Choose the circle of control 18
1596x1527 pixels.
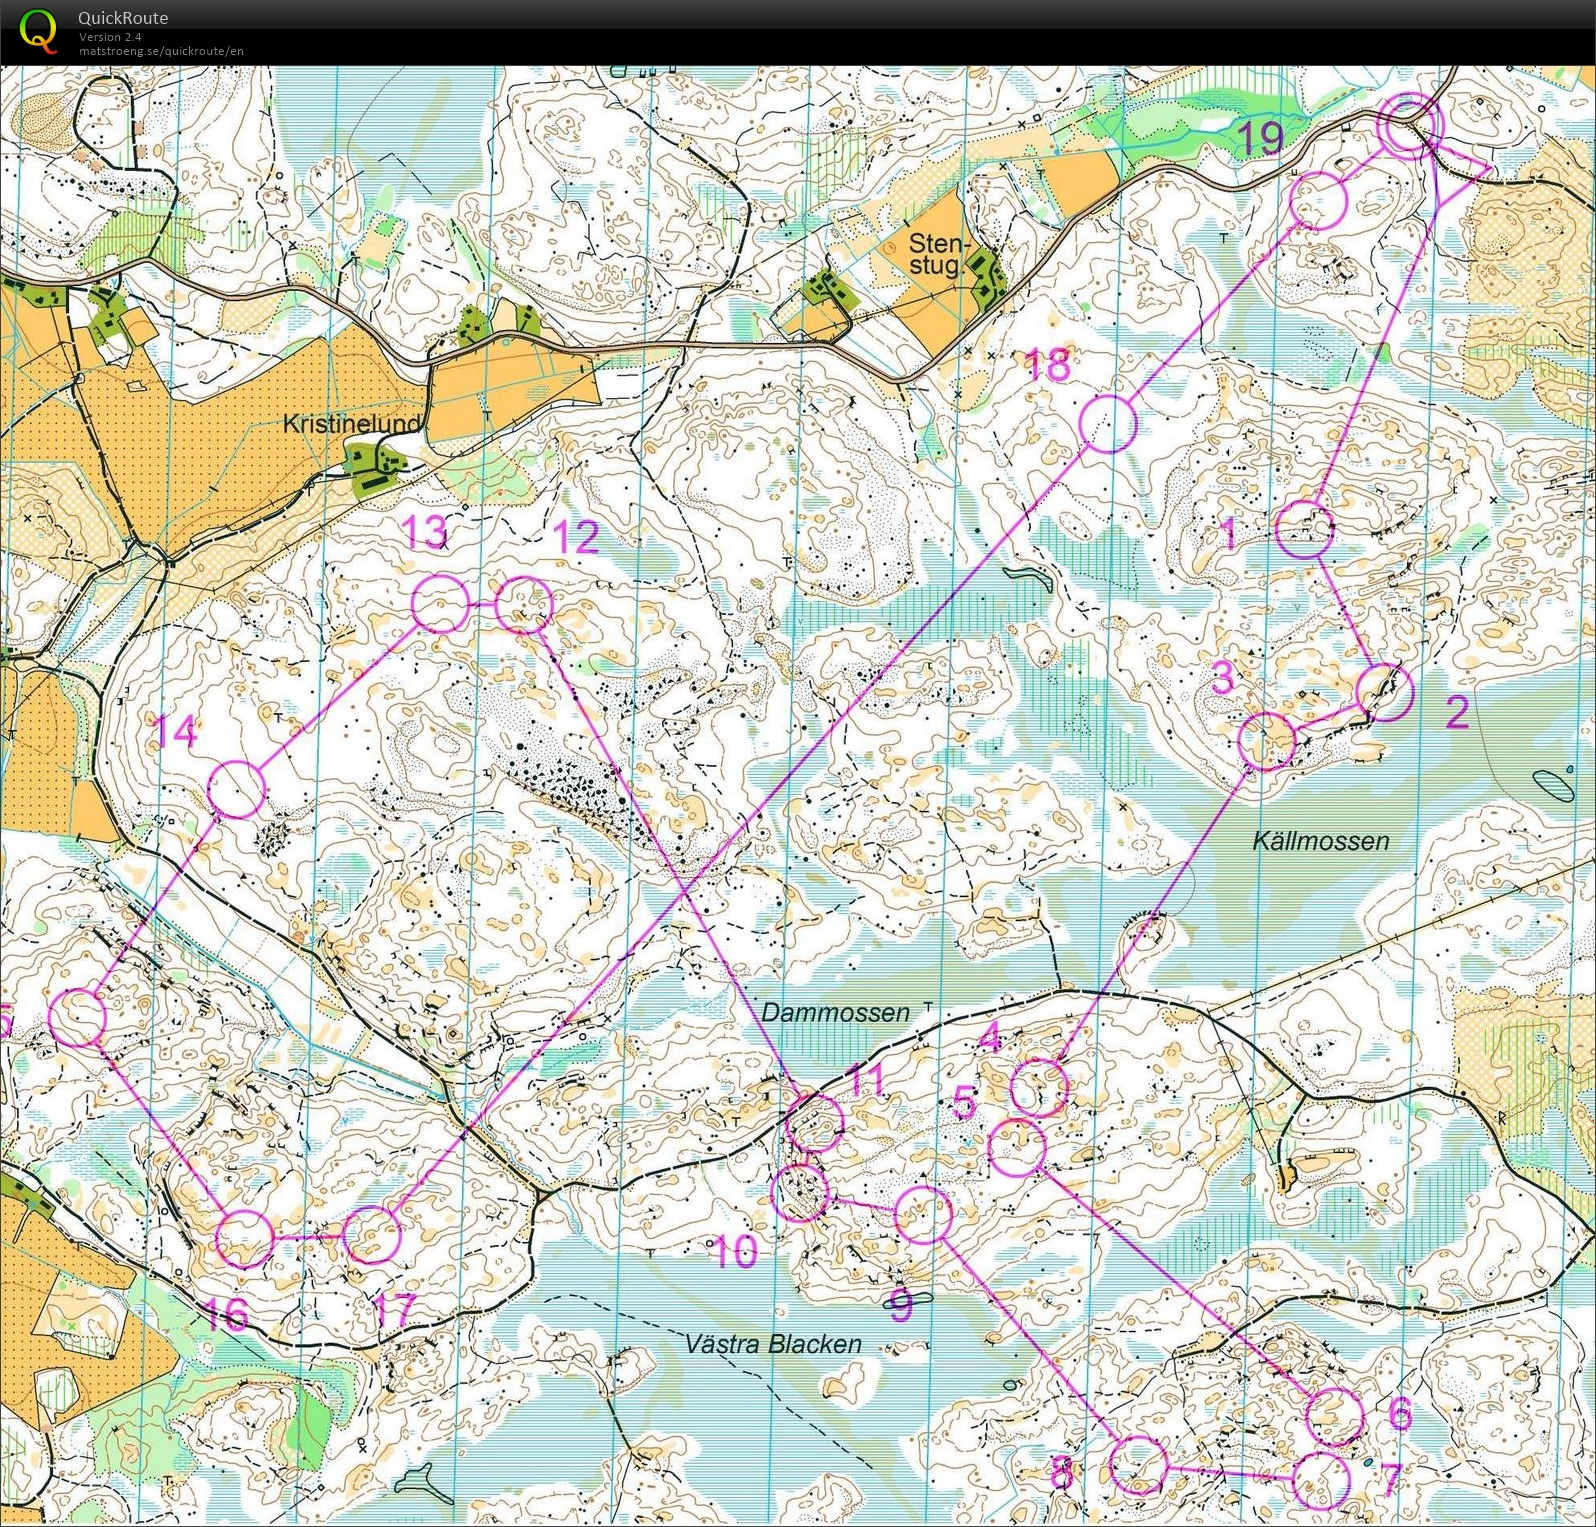tap(1109, 424)
